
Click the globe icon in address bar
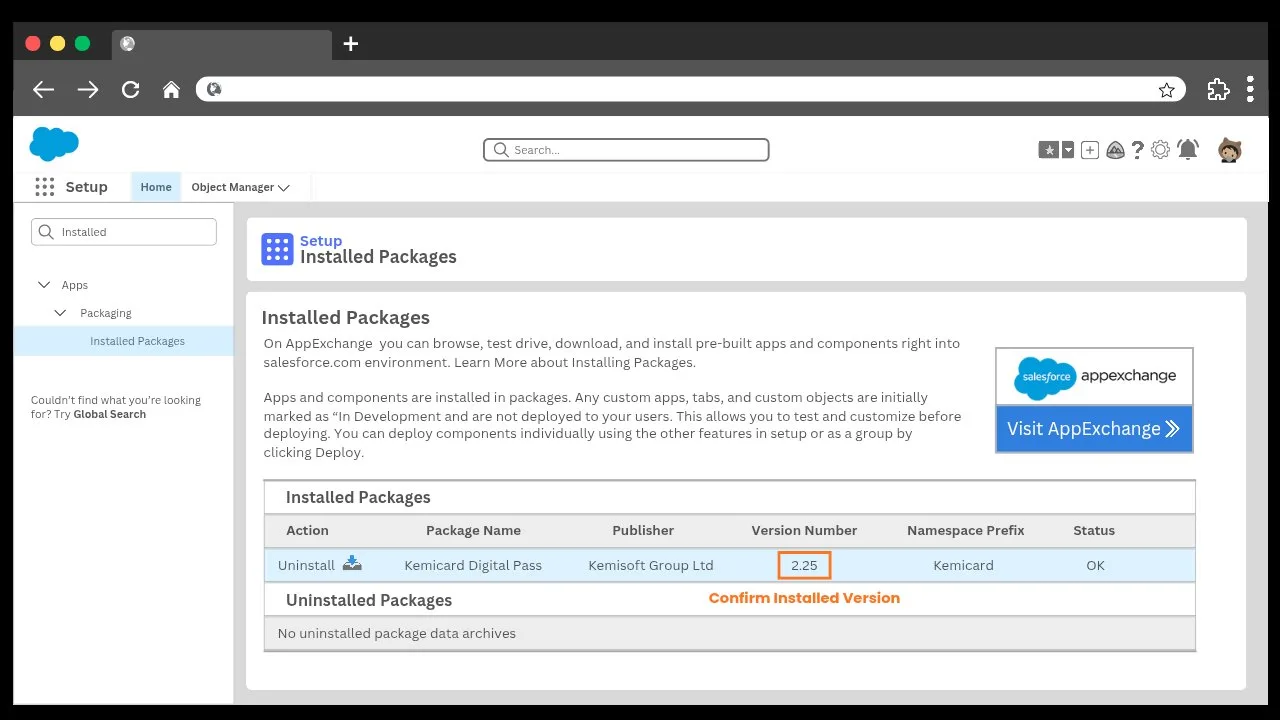tap(213, 89)
